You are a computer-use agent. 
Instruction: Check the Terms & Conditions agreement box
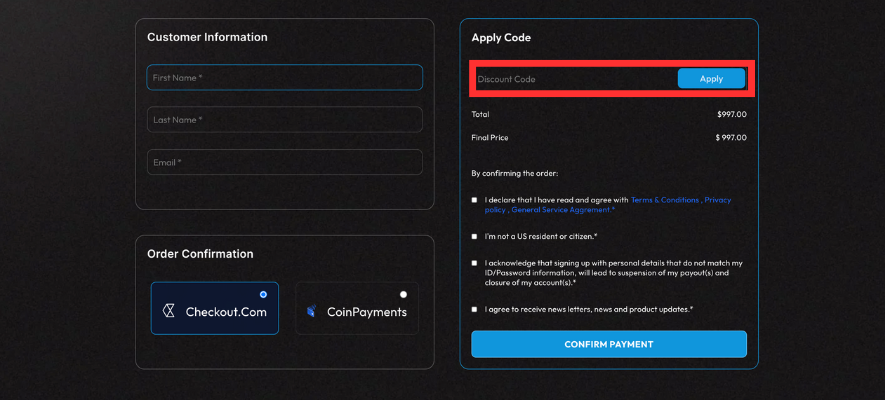click(x=474, y=200)
